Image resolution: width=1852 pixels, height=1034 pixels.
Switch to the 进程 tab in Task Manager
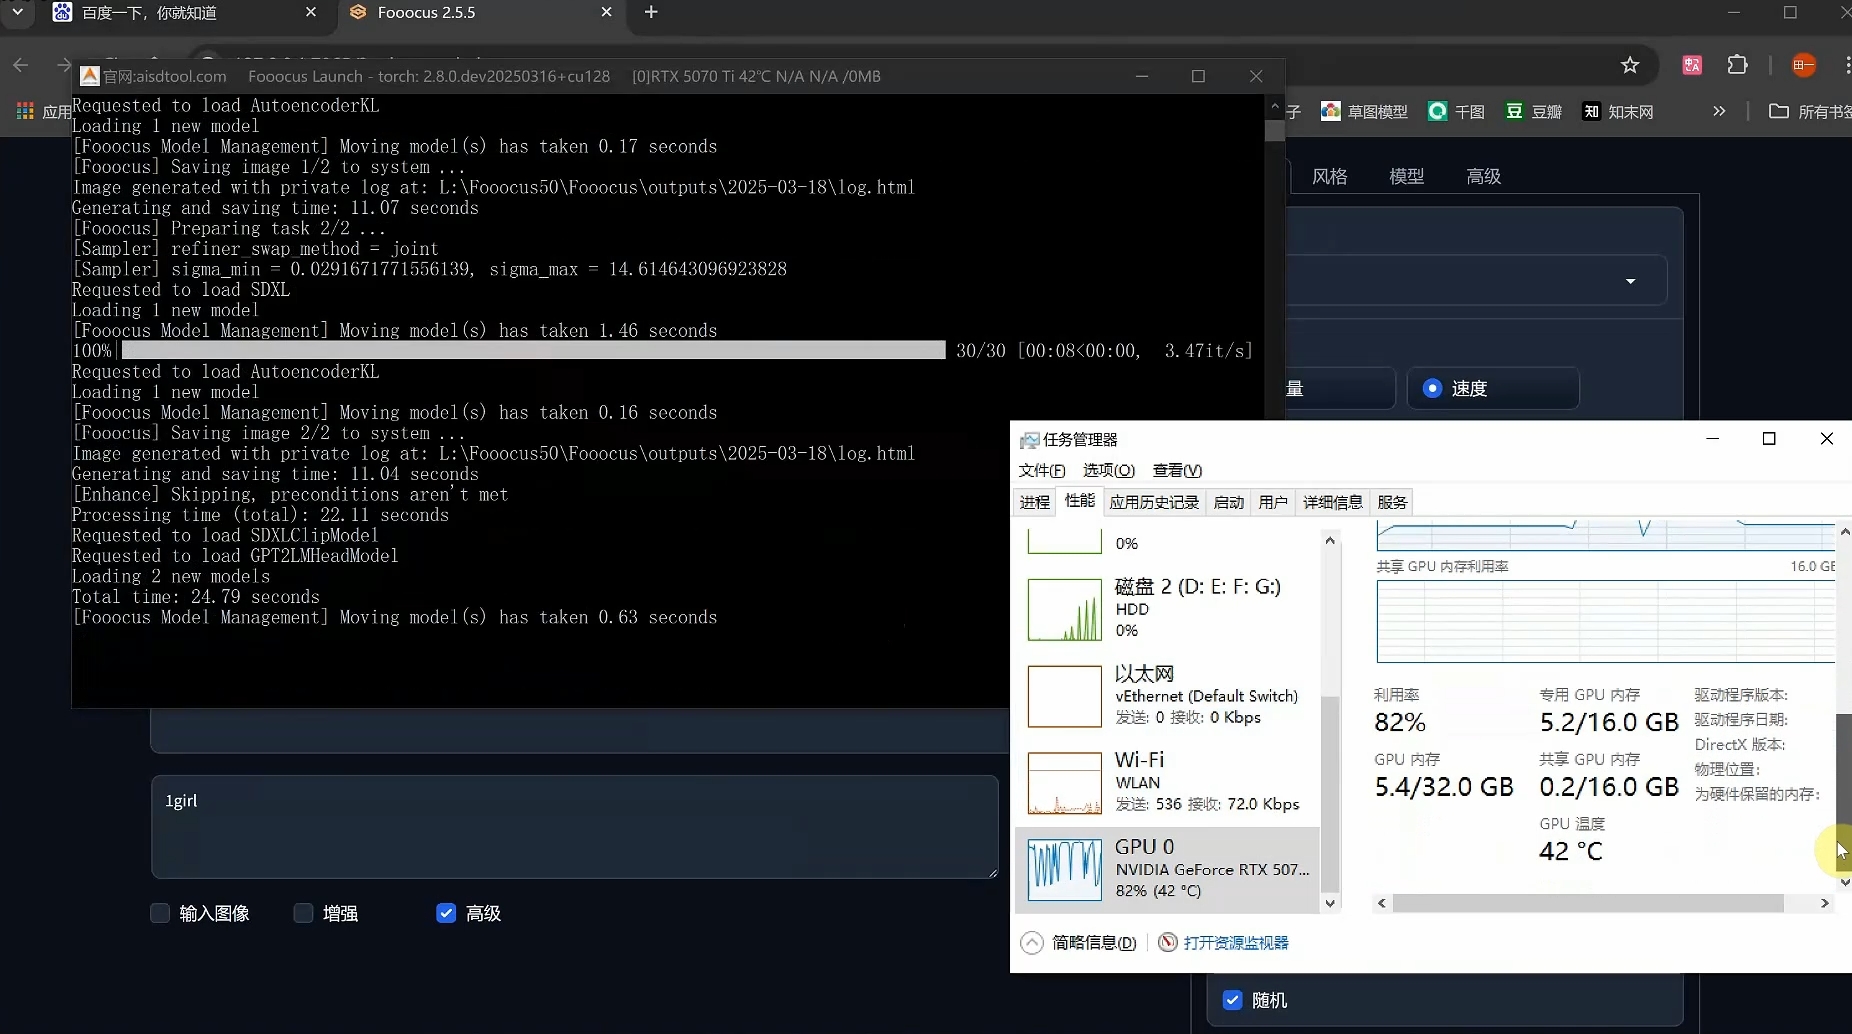coord(1035,502)
